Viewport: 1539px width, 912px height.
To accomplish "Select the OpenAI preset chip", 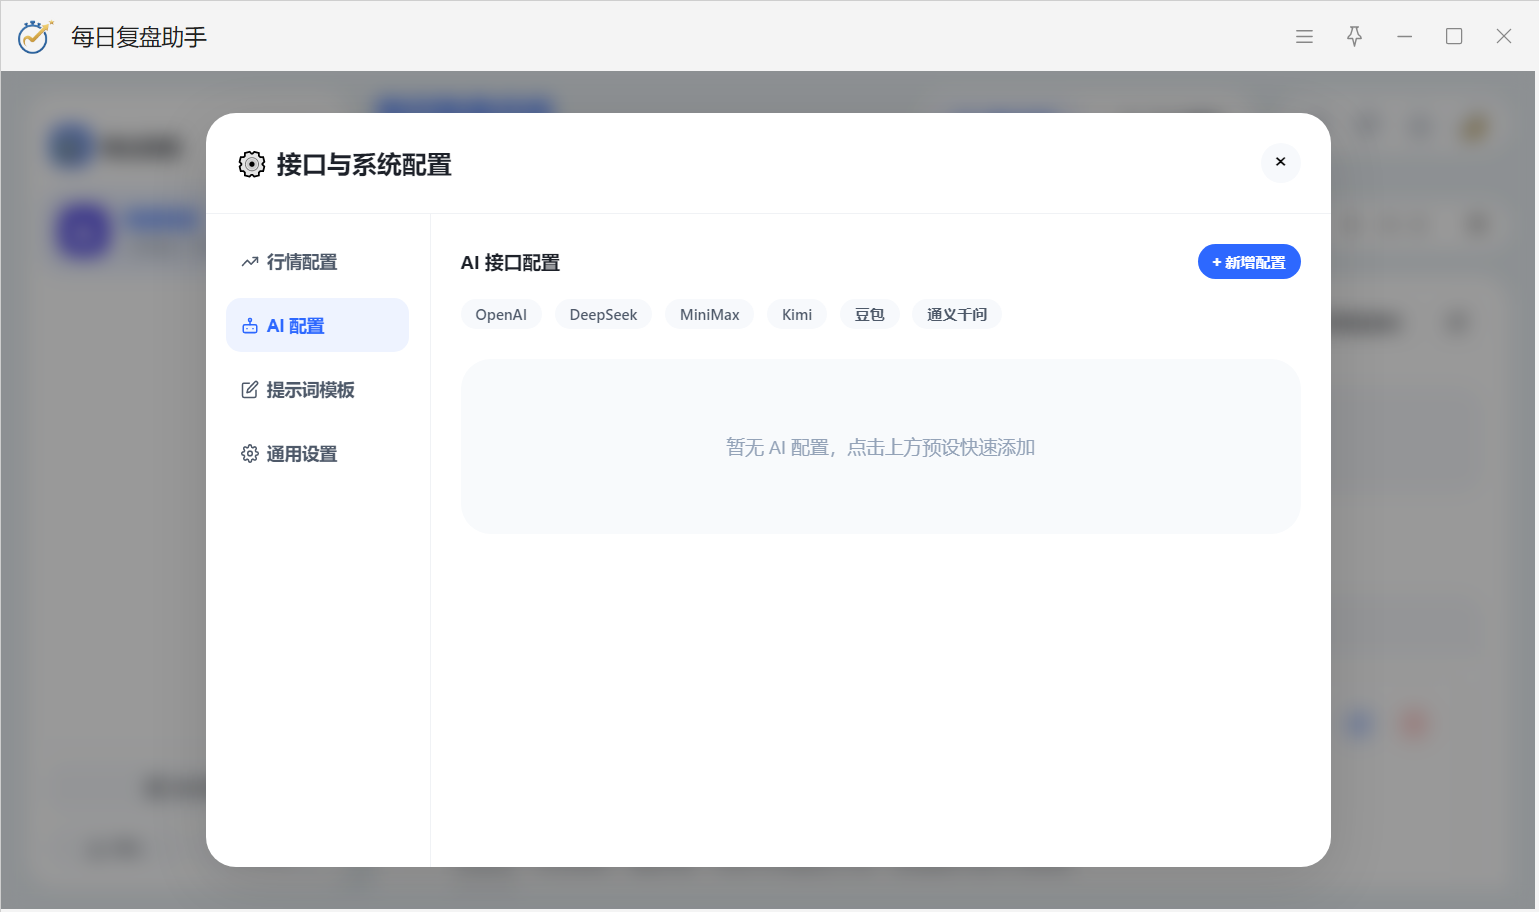I will click(501, 315).
